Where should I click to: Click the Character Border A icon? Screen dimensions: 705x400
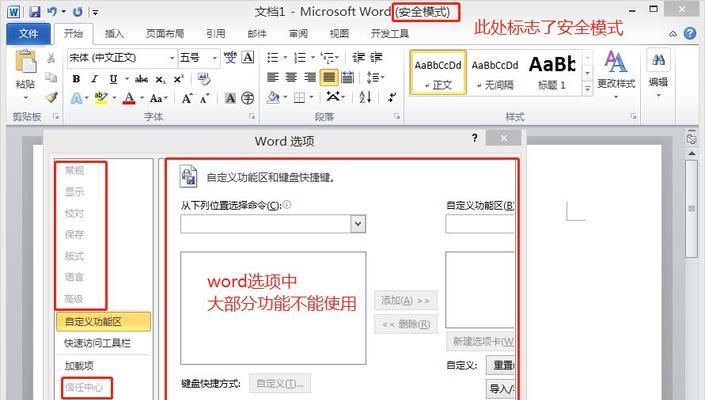coord(248,57)
